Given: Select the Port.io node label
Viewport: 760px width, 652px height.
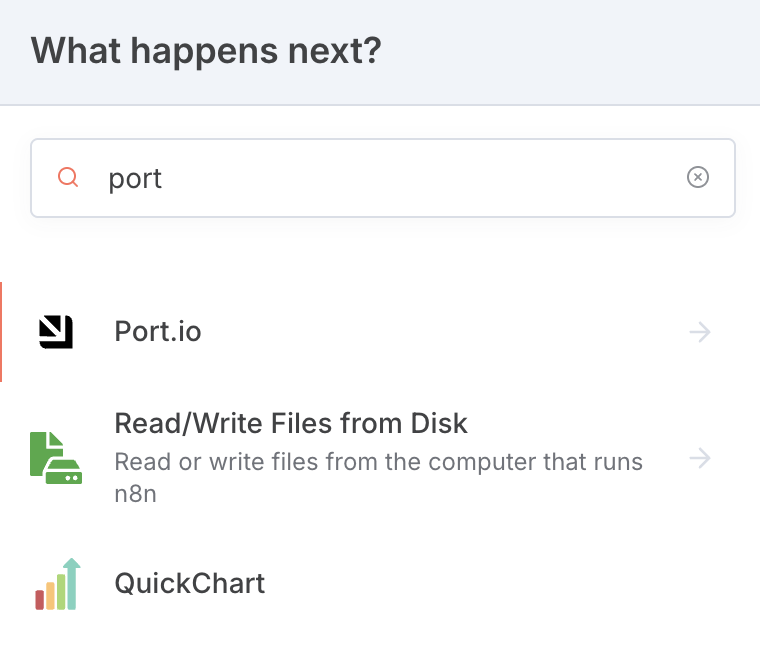Looking at the screenshot, I should coord(158,332).
